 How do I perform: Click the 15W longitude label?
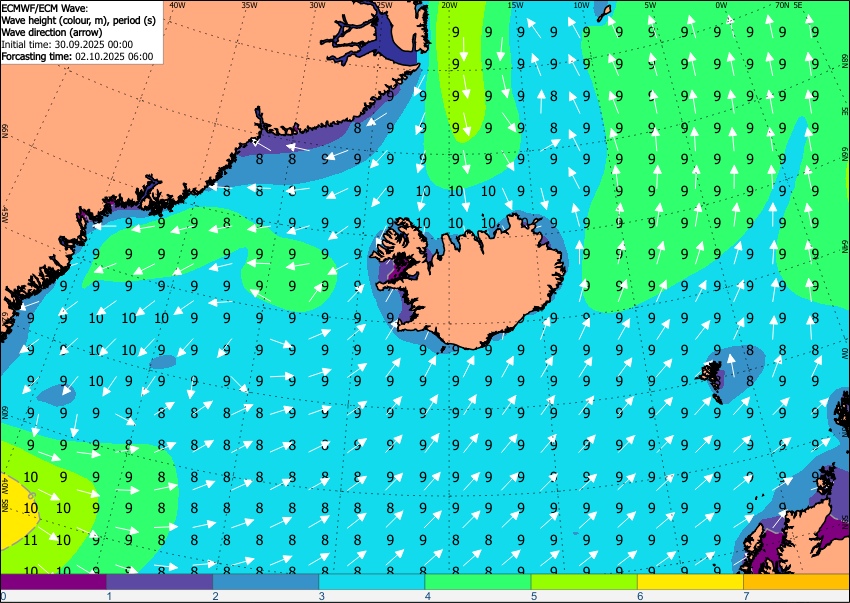515,5
